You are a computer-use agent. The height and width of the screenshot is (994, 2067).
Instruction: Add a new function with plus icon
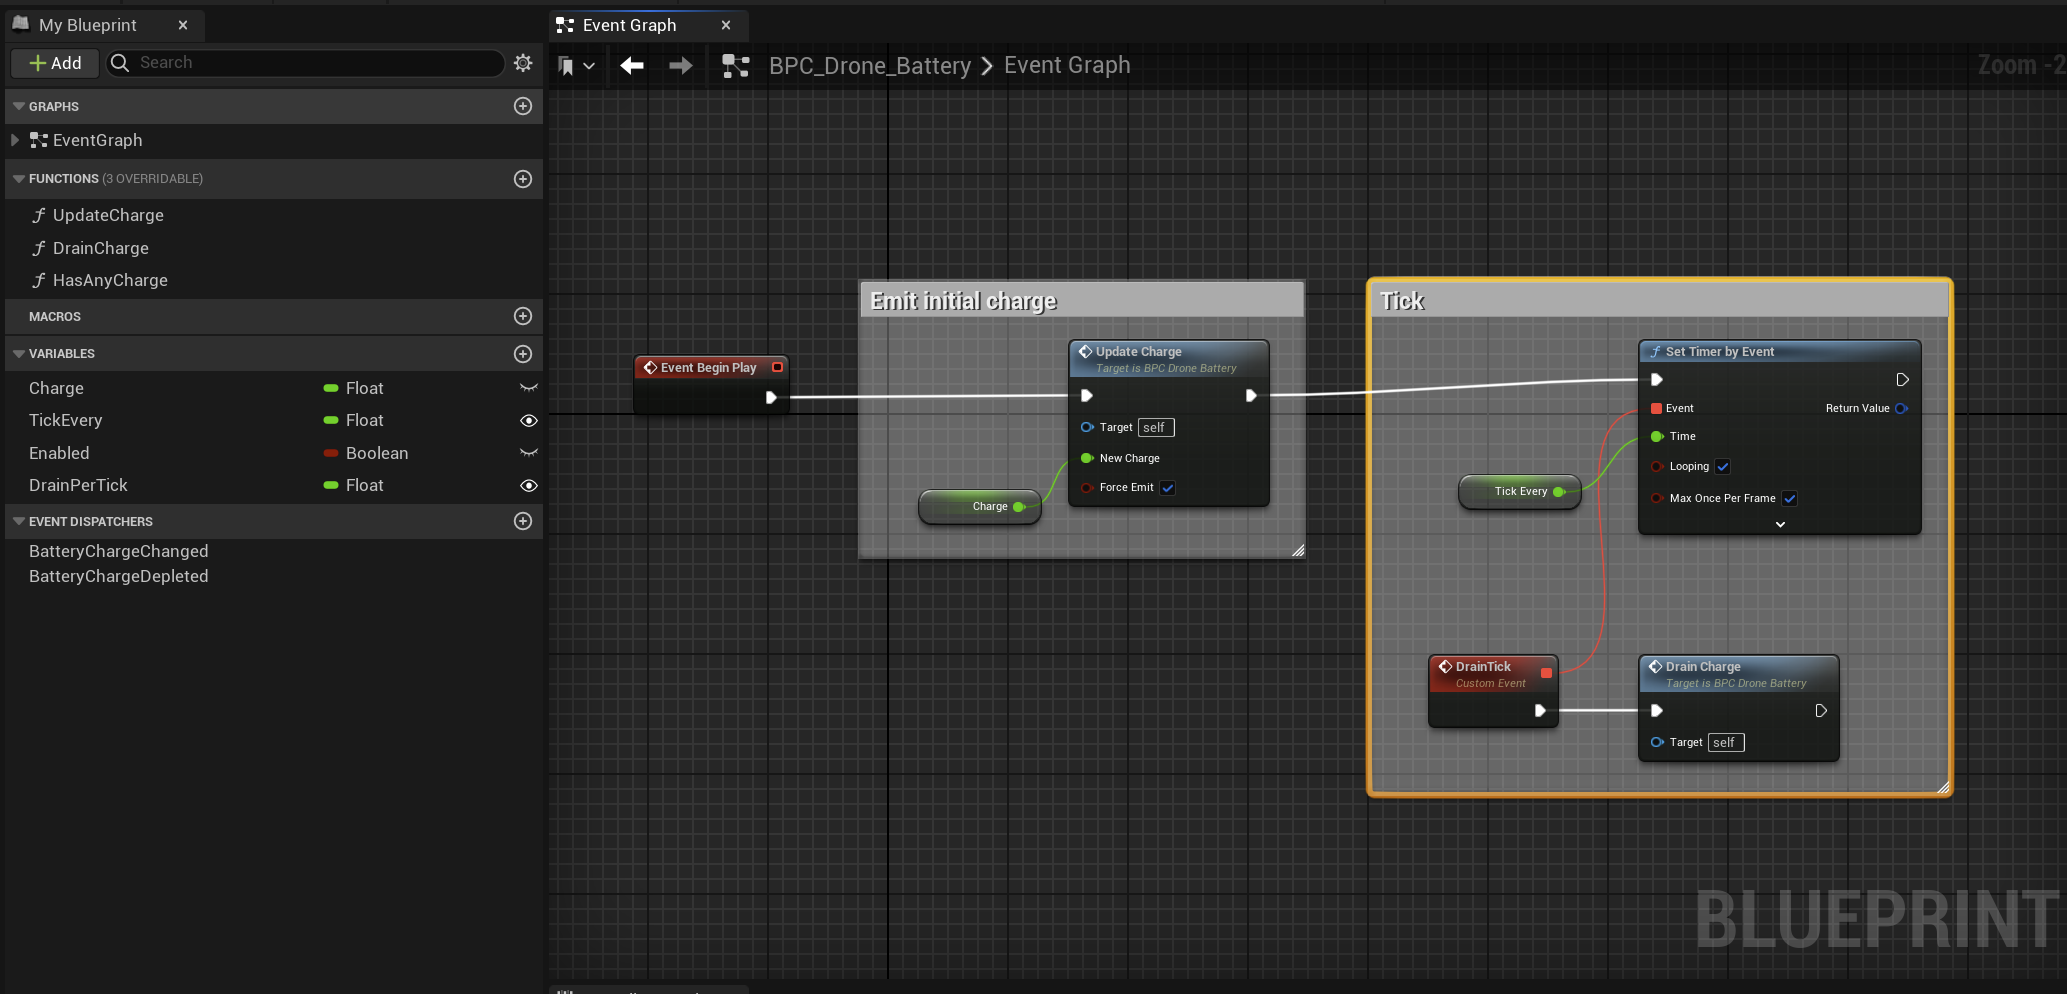coord(523,179)
